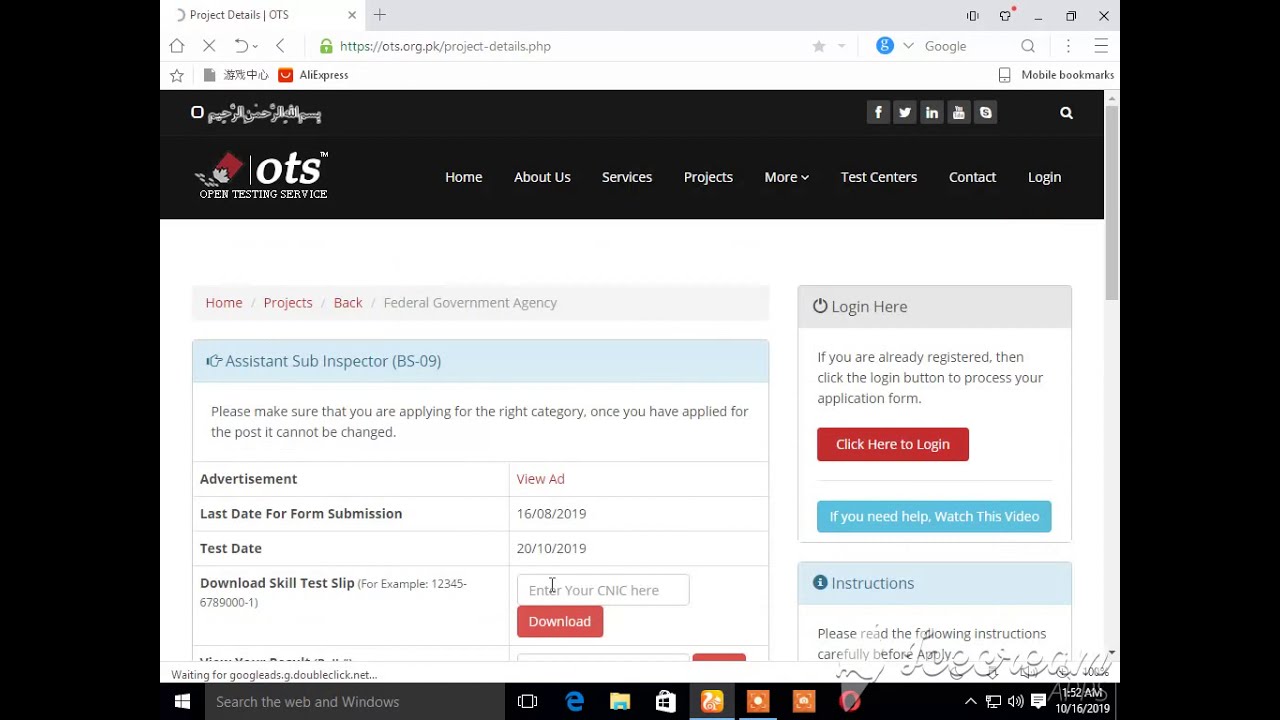Open Microsoft Store from taskbar
The height and width of the screenshot is (720, 1280).
click(665, 702)
